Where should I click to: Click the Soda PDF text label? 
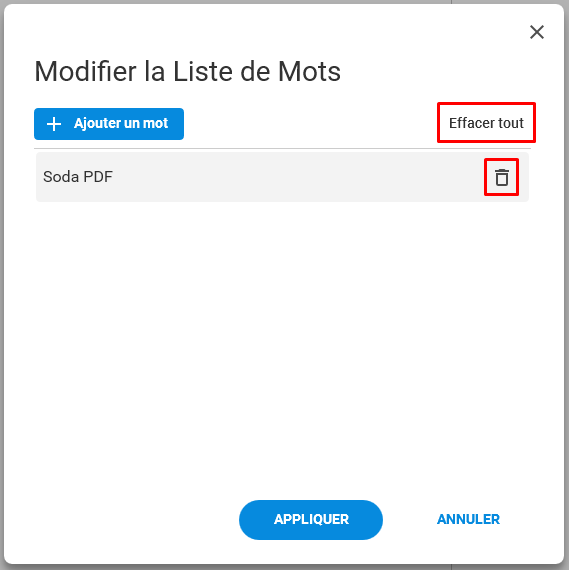pyautogui.click(x=78, y=177)
